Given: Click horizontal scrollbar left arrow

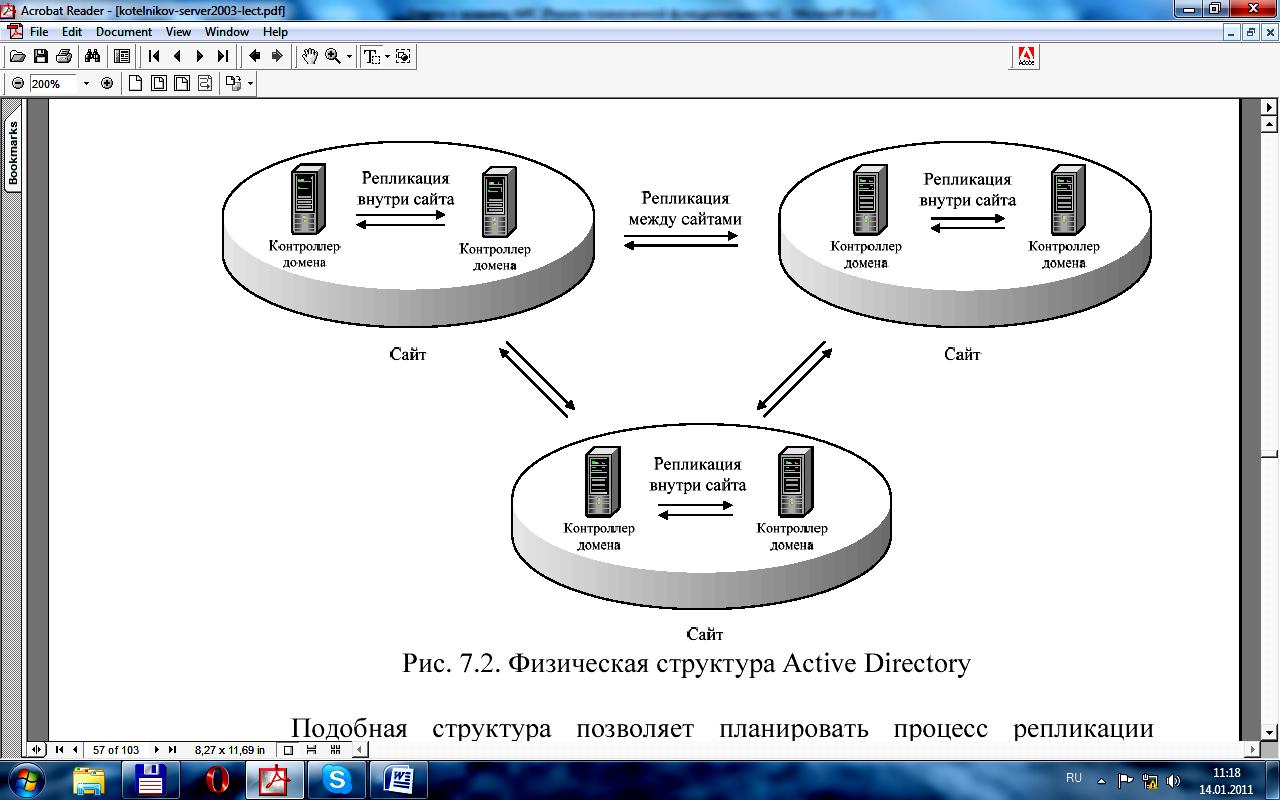Looking at the screenshot, I should 360,749.
